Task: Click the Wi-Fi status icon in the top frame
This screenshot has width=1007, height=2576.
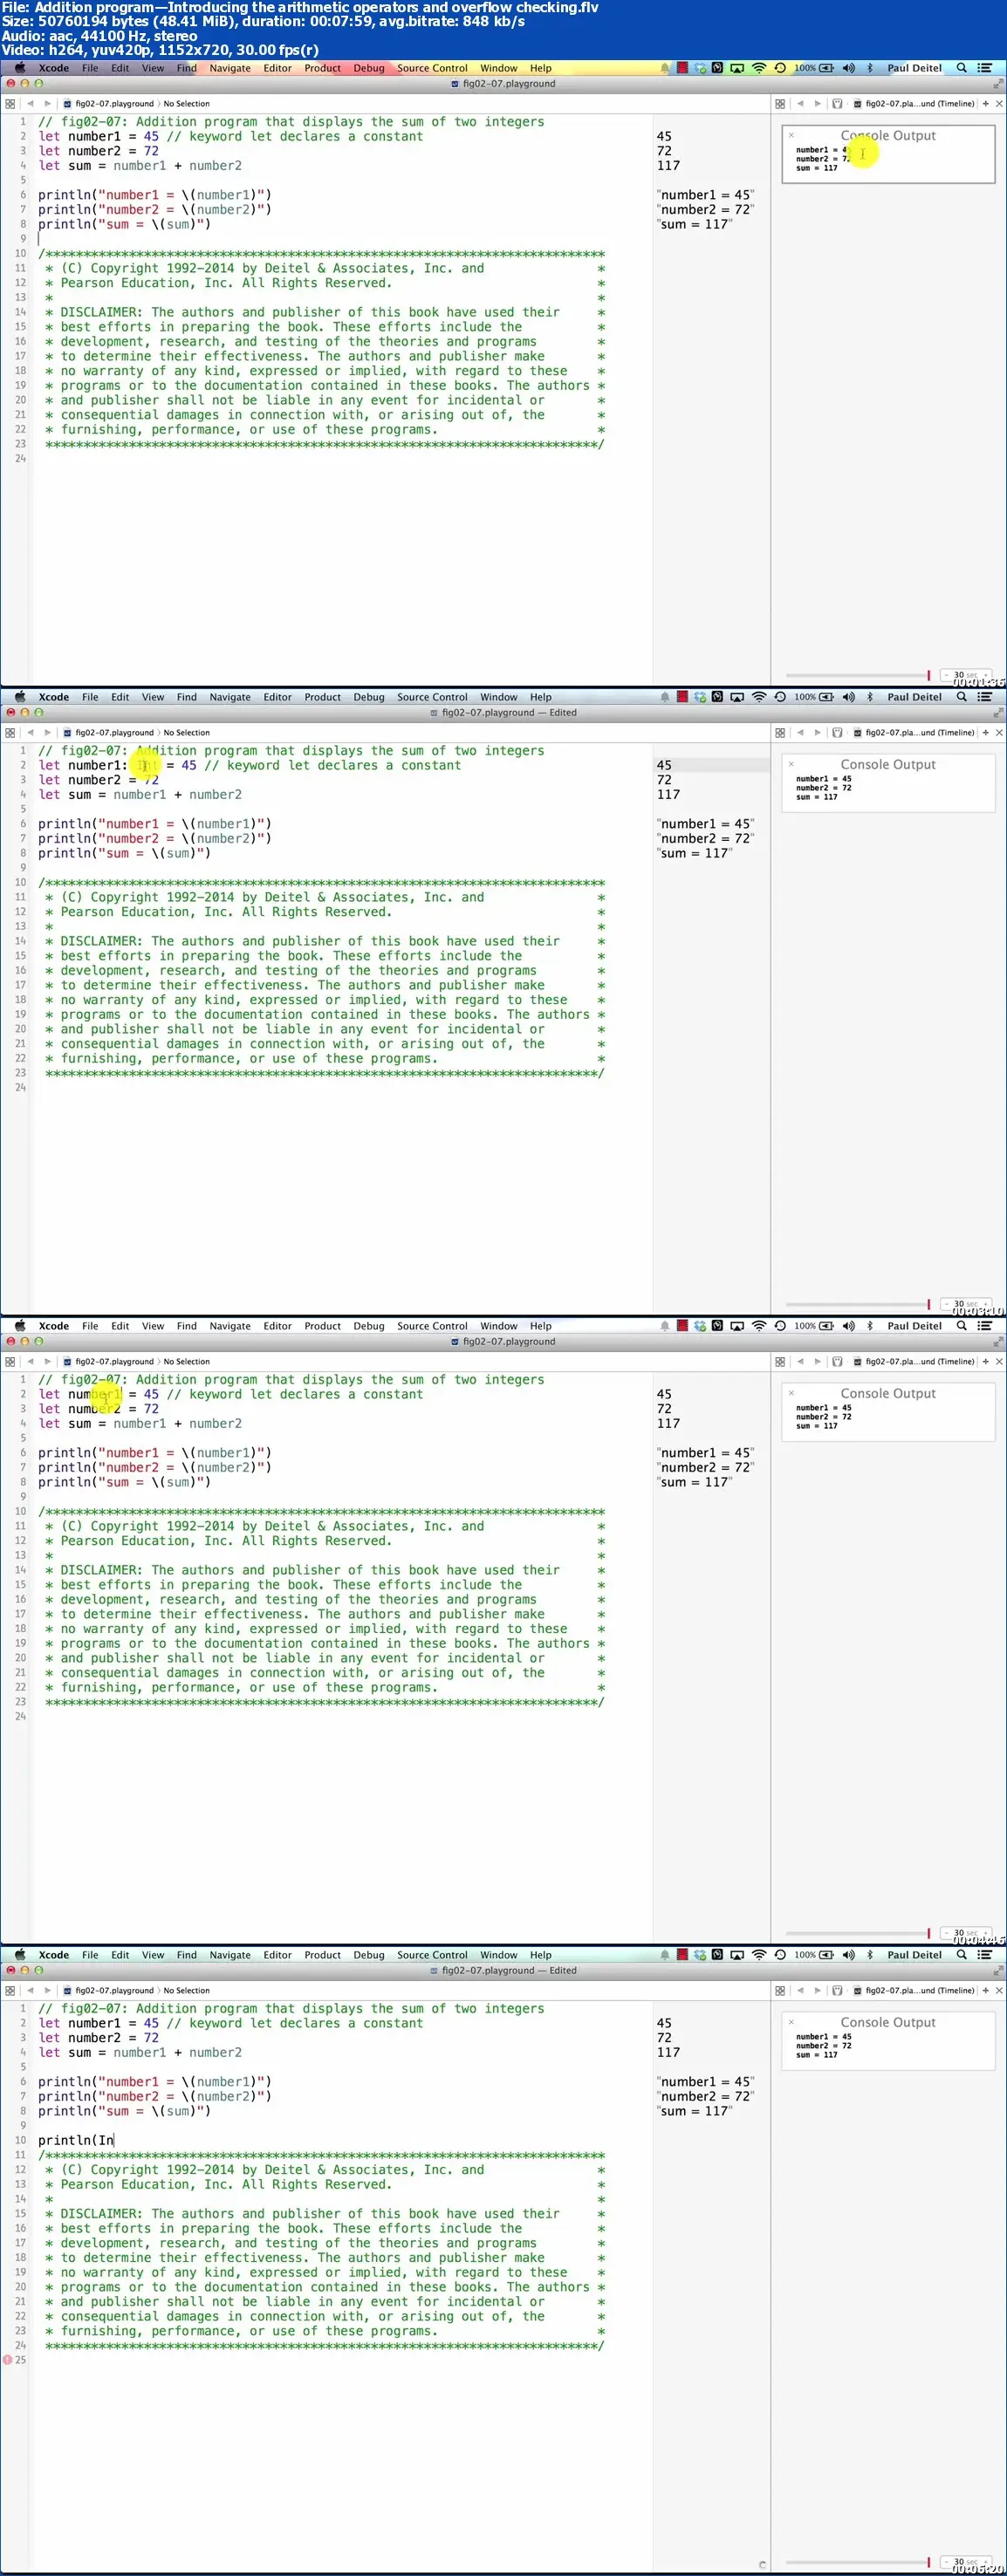Action: (758, 68)
